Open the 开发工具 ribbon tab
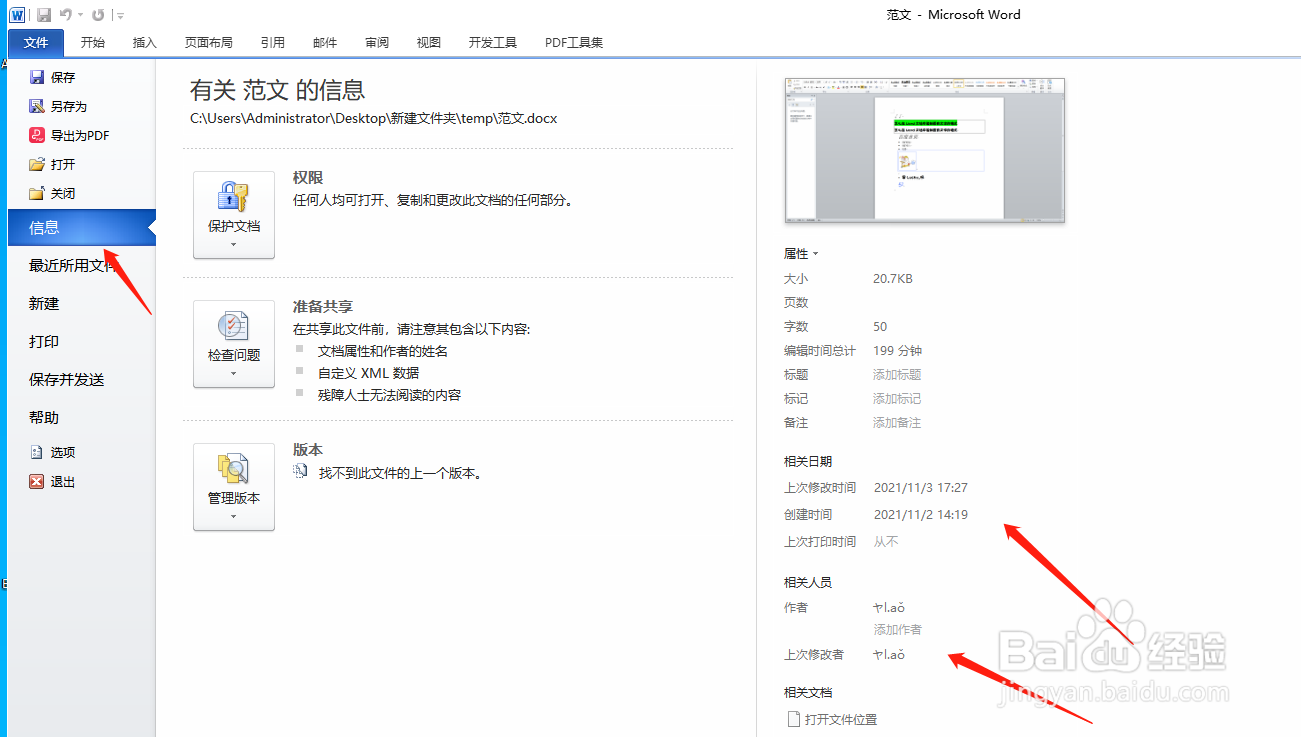 coord(493,43)
